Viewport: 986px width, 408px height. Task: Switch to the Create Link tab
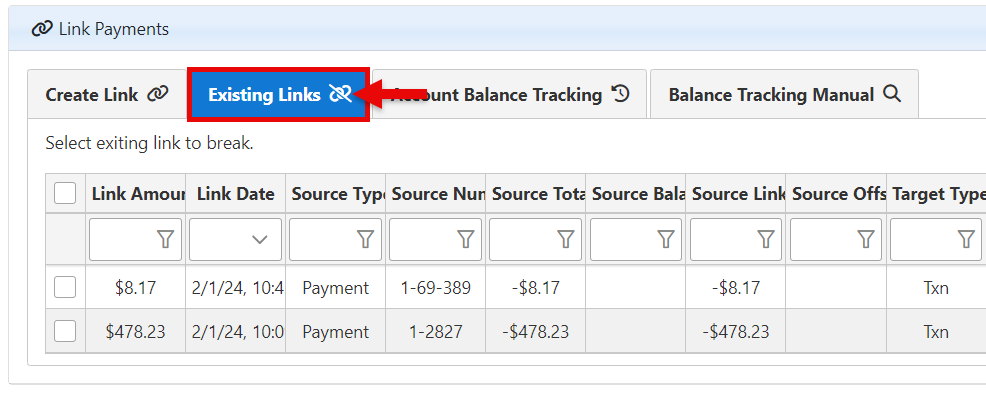[106, 95]
